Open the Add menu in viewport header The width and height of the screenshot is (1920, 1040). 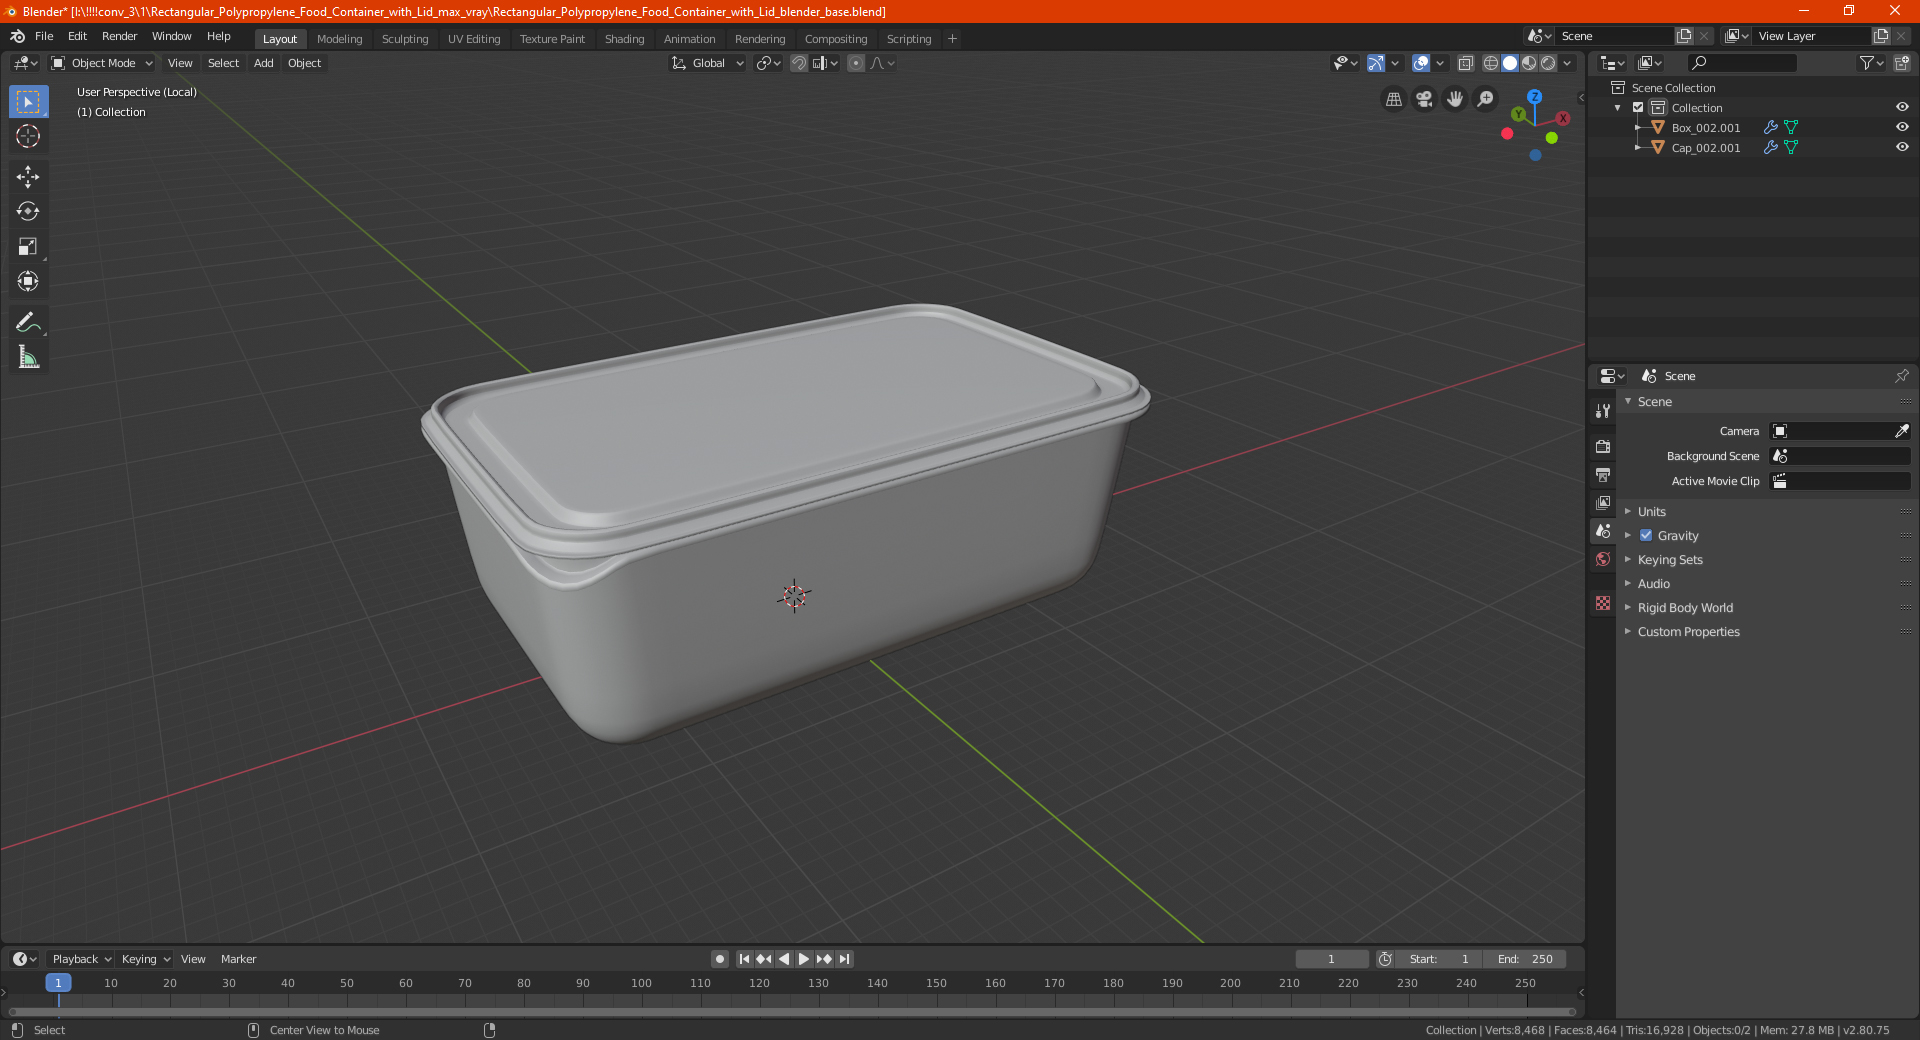(263, 63)
